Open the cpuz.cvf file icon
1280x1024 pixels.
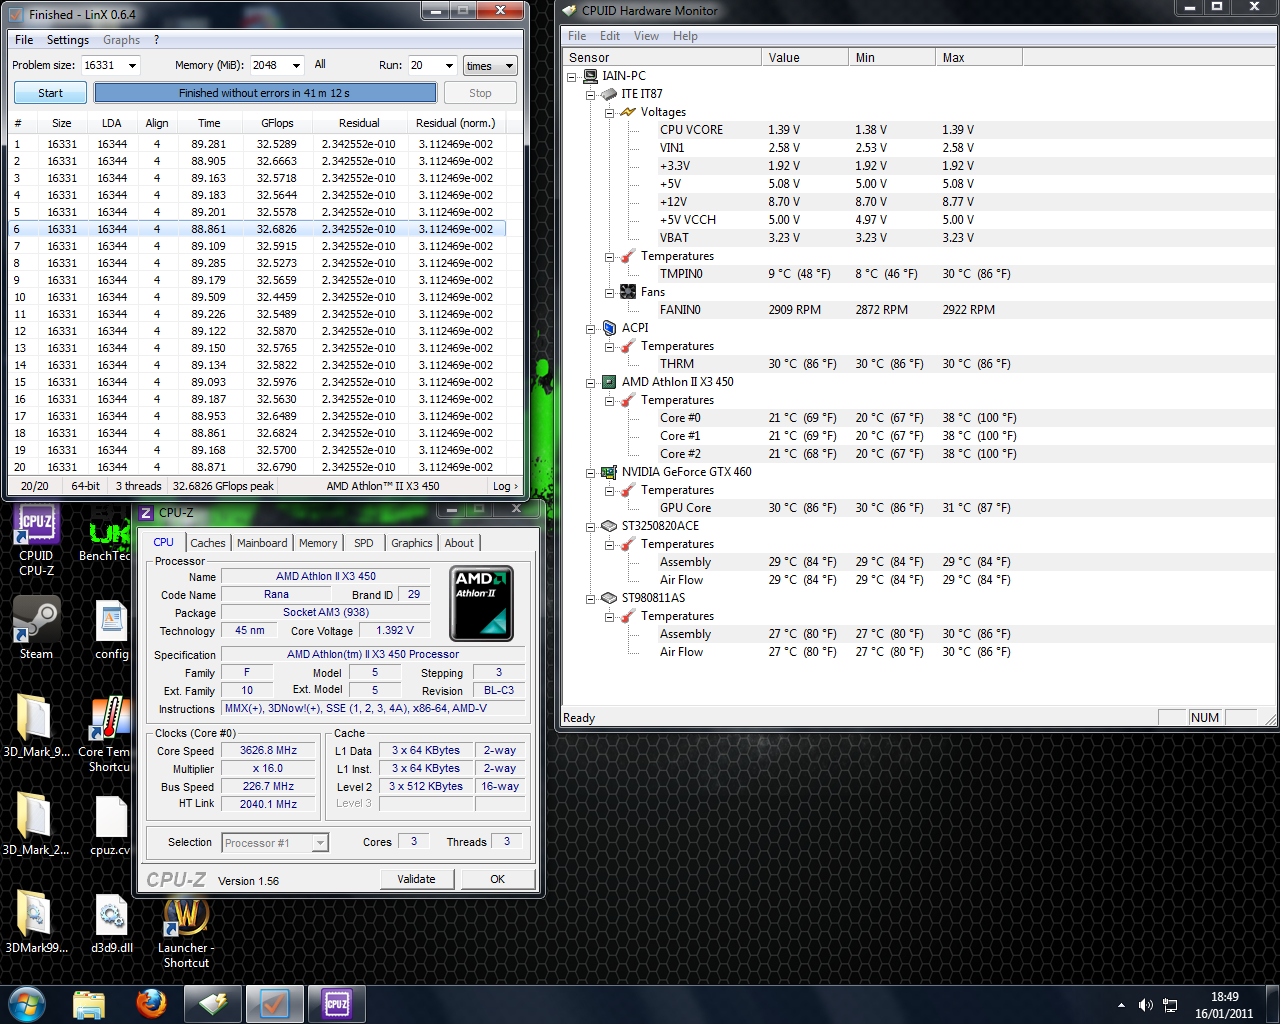point(110,825)
